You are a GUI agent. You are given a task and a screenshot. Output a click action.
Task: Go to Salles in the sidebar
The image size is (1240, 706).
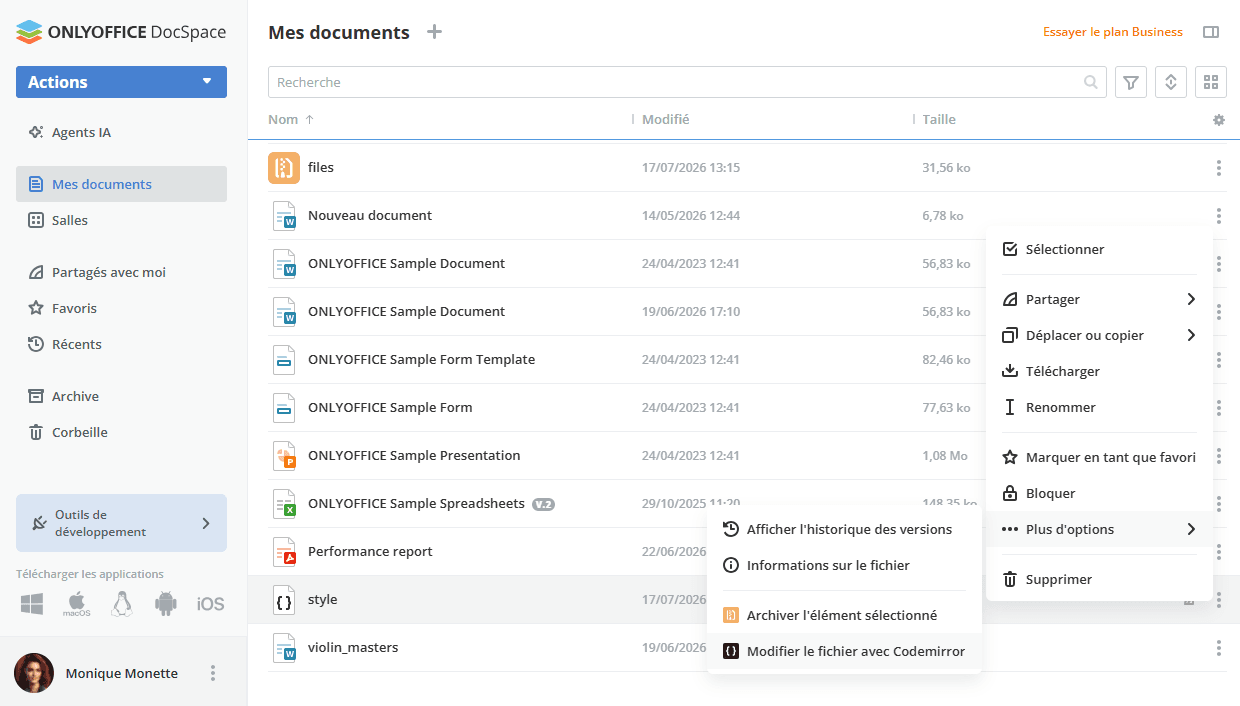[x=121, y=220]
